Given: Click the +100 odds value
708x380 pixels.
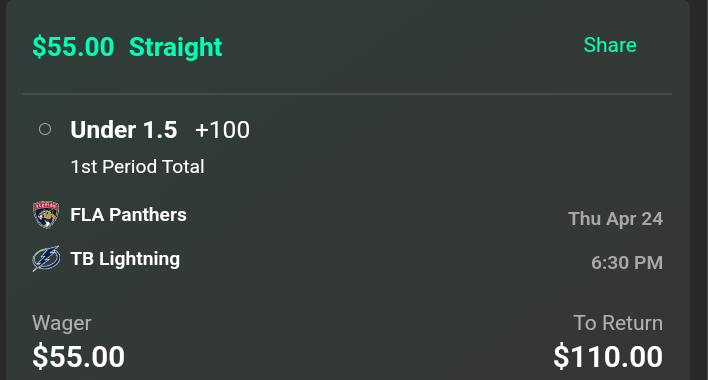Looking at the screenshot, I should click(x=222, y=130).
